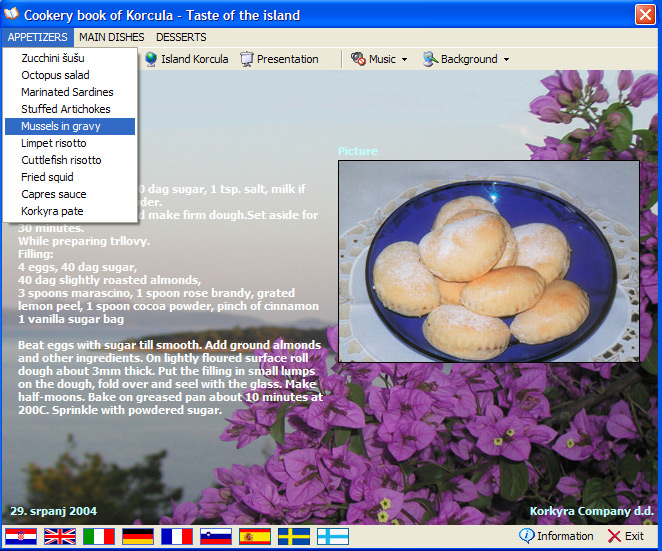Open the MAIN DISHES menu
662x551 pixels.
point(111,37)
